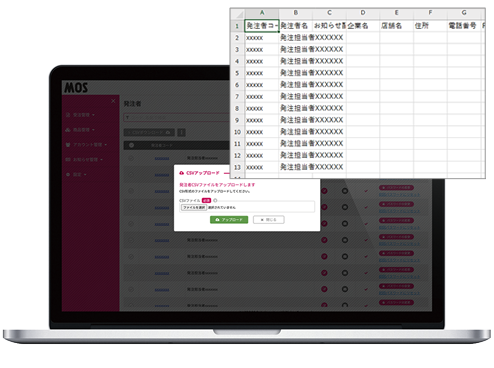Expand the 発注管理 sidebar menu

pos(80,115)
